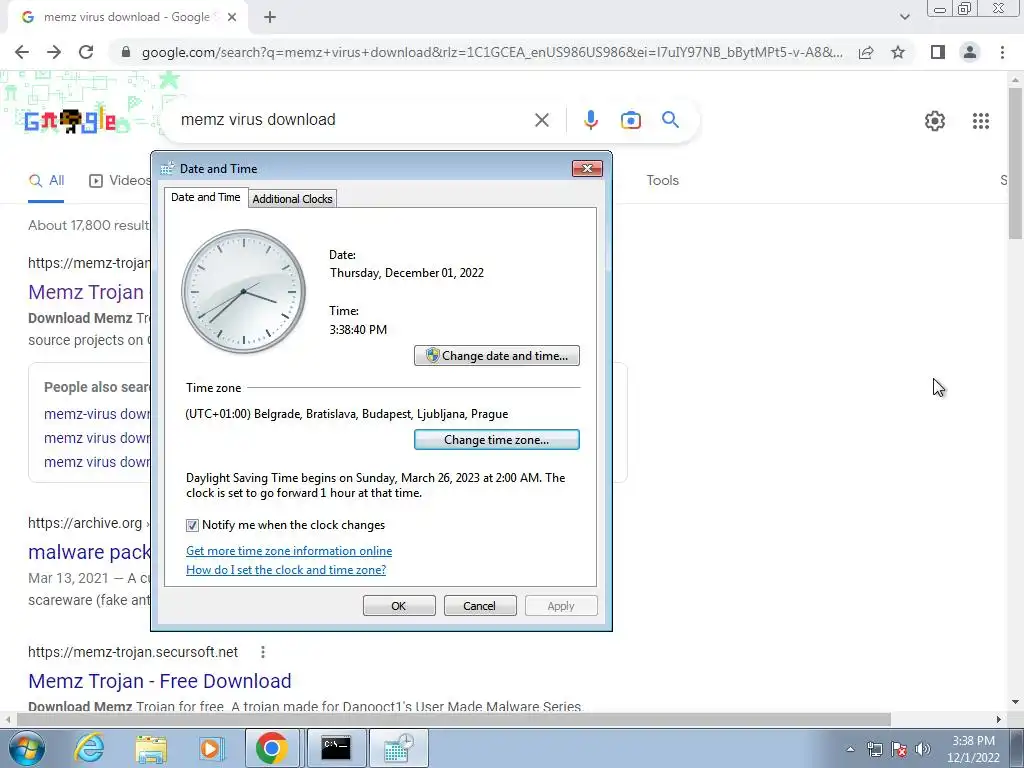
Task: Uncheck Notify me when the clock changes
Action: tap(192, 525)
